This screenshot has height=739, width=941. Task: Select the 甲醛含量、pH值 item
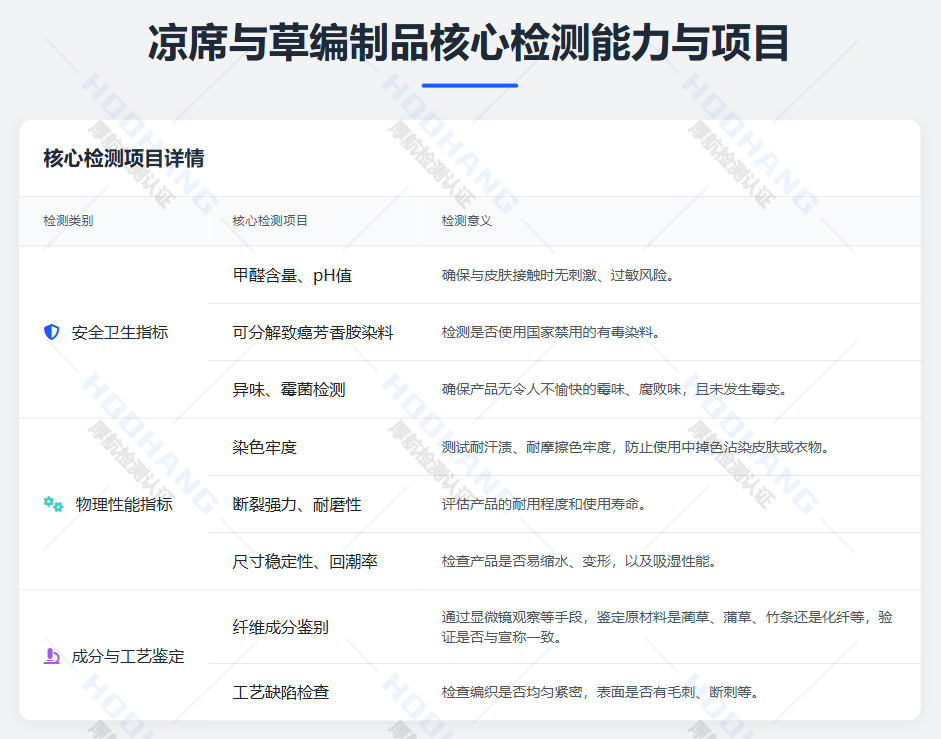coord(292,275)
